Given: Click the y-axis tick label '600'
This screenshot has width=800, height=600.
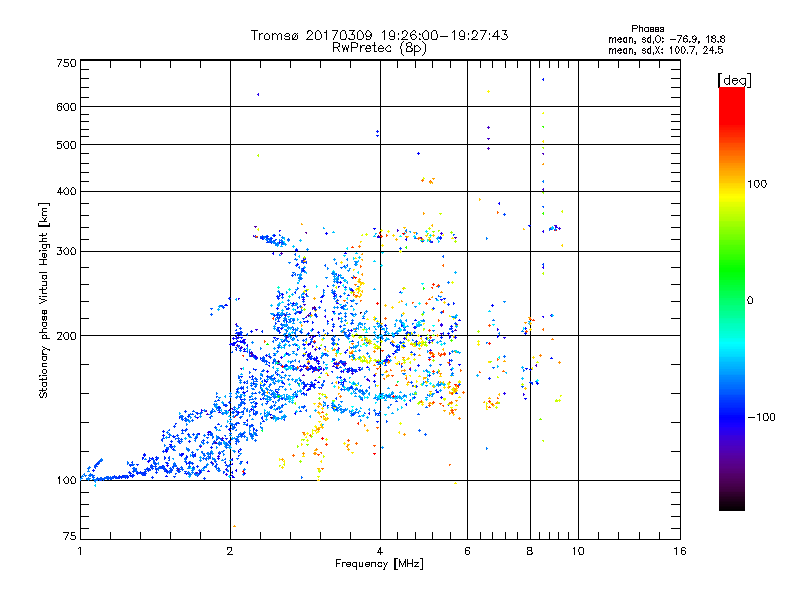Looking at the screenshot, I should coord(66,107).
